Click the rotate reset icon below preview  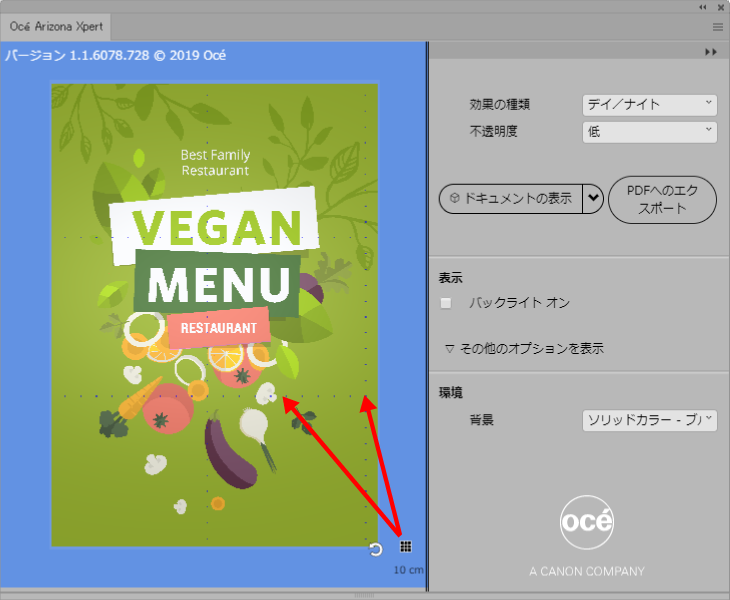click(x=375, y=550)
